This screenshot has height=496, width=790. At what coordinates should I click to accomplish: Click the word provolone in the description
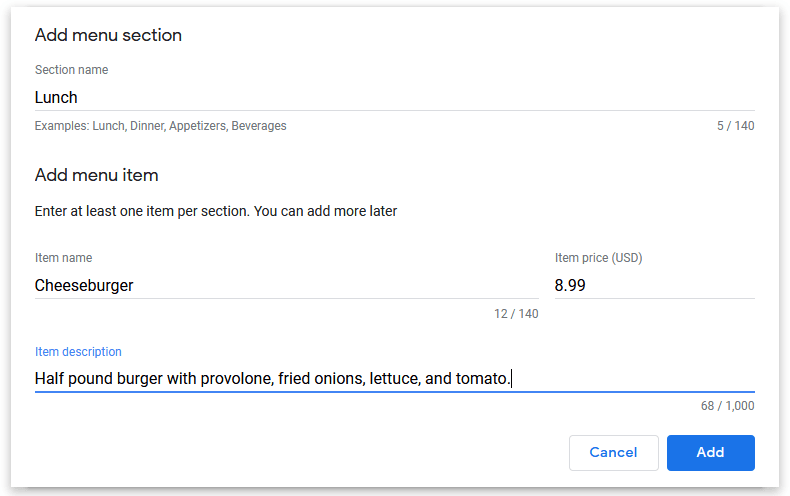coord(235,379)
